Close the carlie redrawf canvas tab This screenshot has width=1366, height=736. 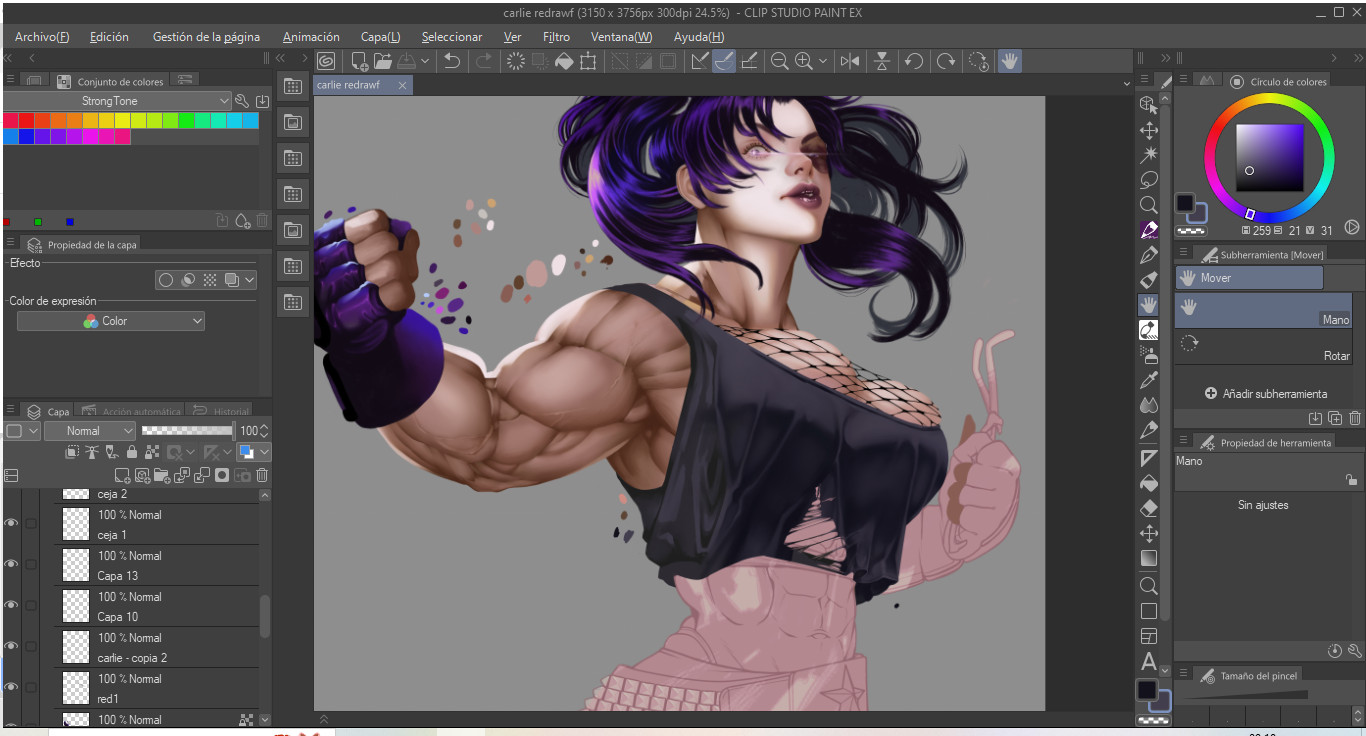402,86
